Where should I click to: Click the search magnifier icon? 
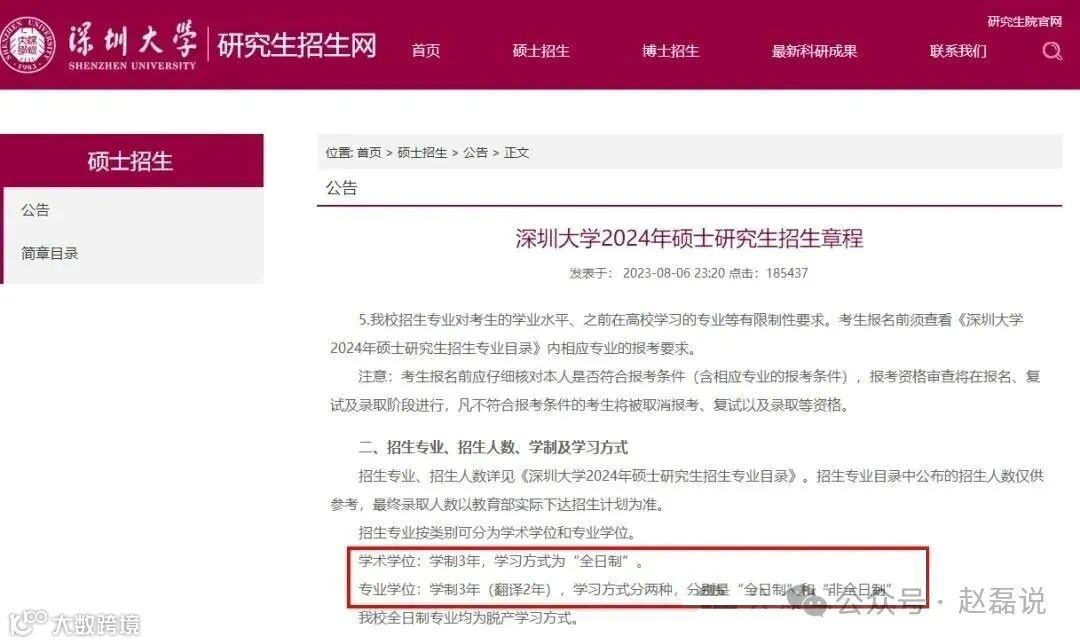pyautogui.click(x=1052, y=51)
